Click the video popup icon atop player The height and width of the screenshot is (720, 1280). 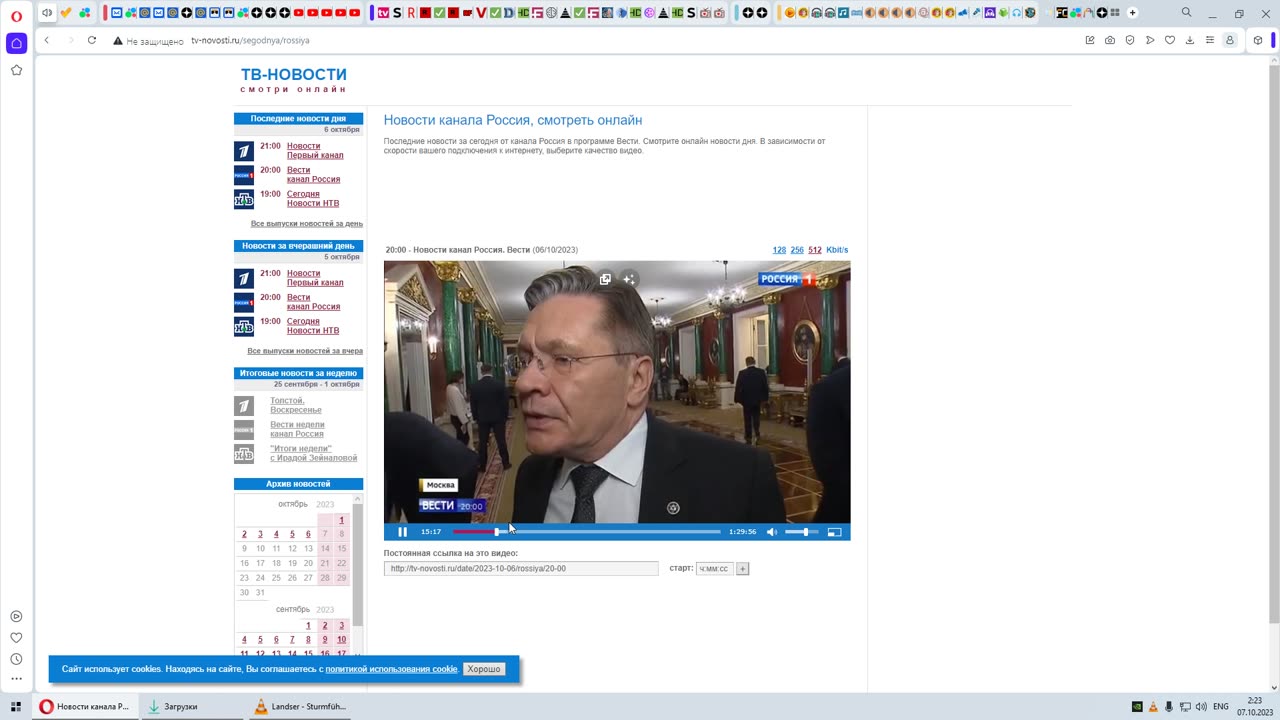pos(605,279)
